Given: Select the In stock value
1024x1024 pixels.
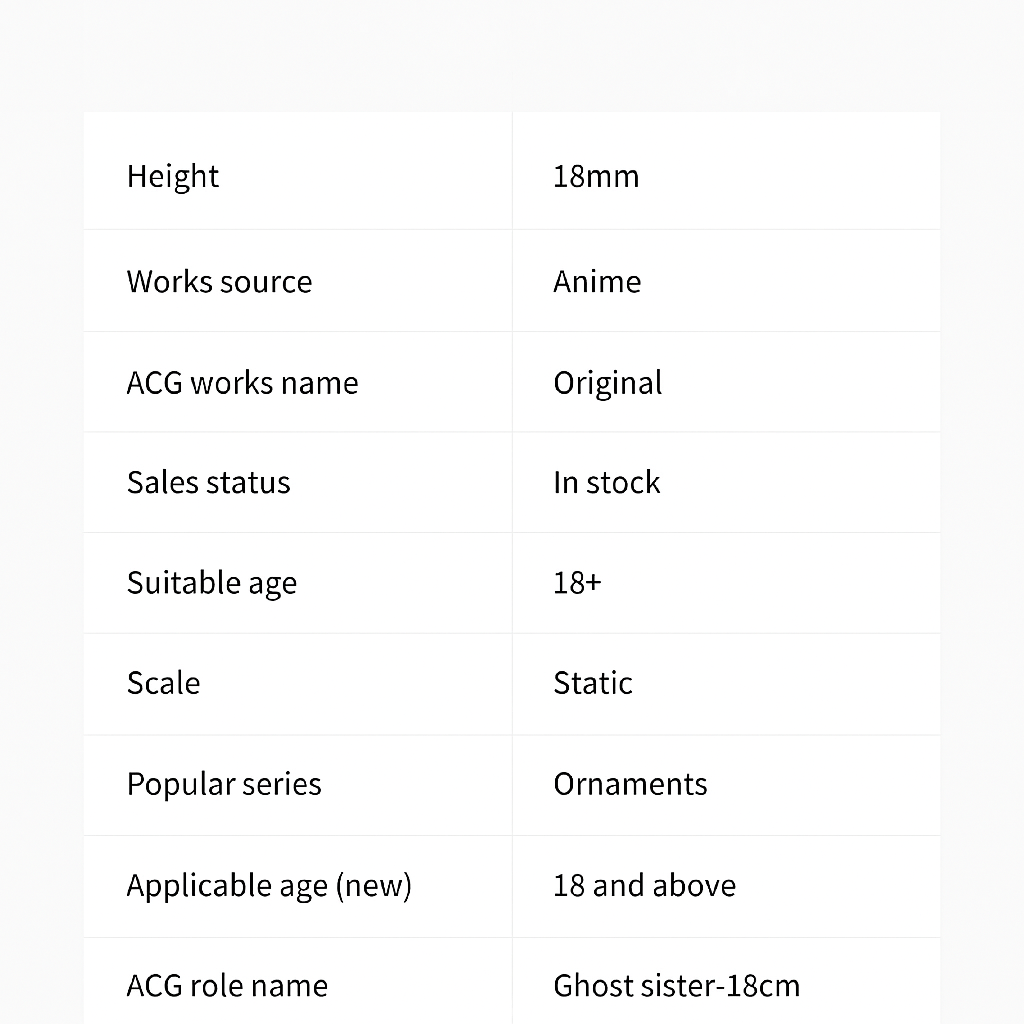Looking at the screenshot, I should tap(607, 483).
